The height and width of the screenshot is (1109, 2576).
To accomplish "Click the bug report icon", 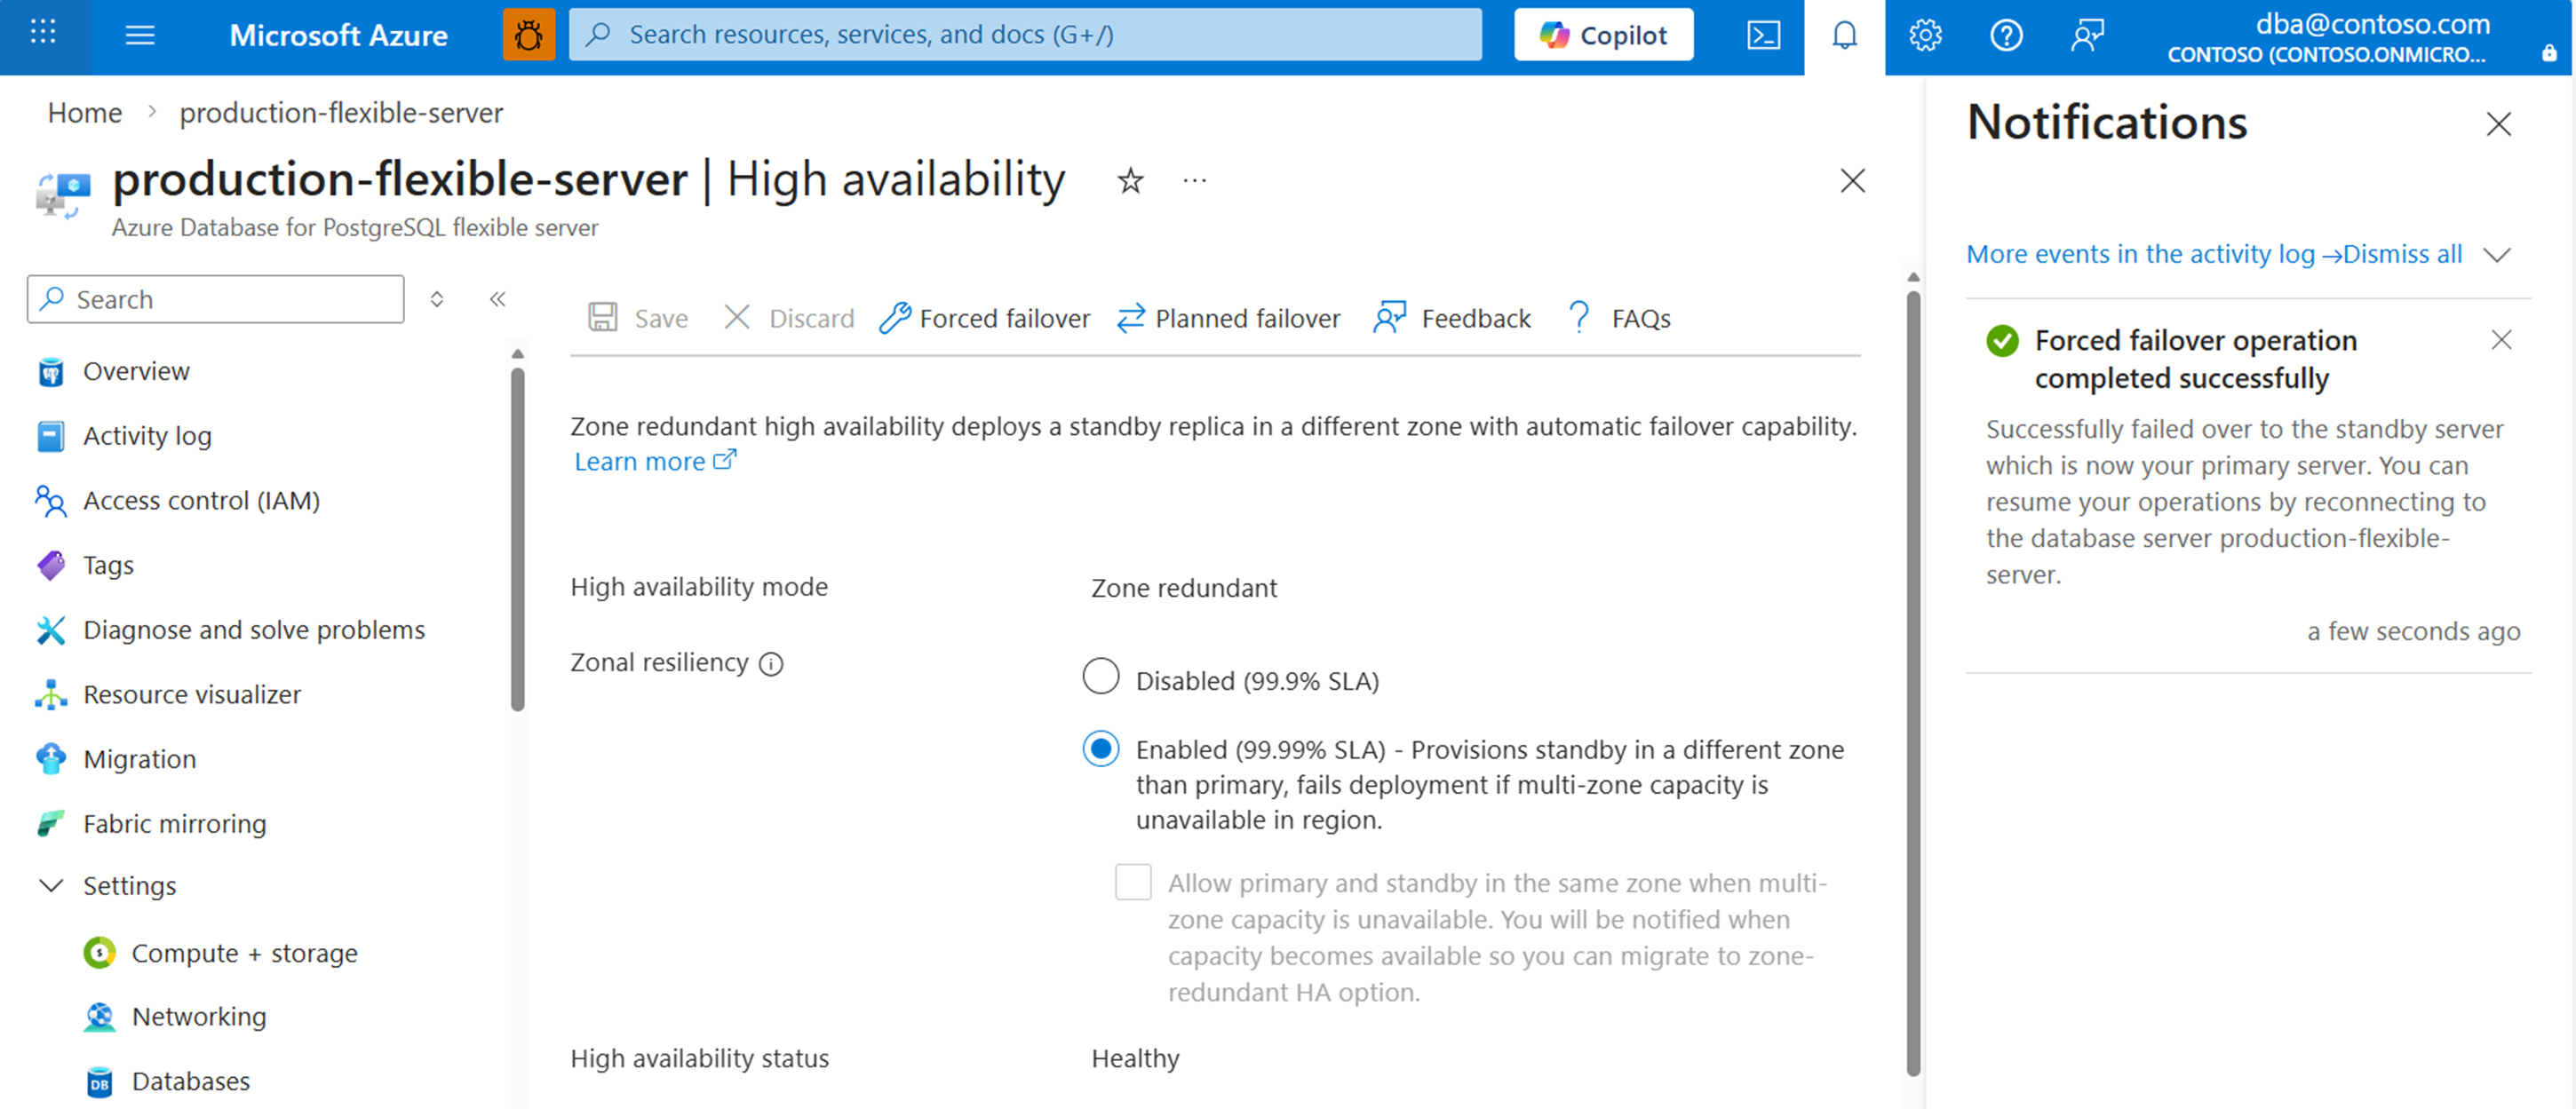I will point(528,36).
